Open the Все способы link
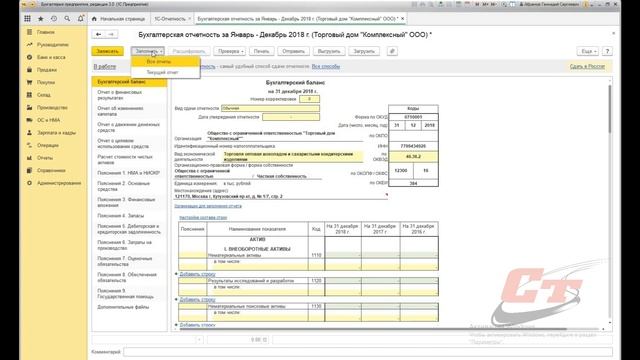This screenshot has width=640, height=360. coord(326,66)
